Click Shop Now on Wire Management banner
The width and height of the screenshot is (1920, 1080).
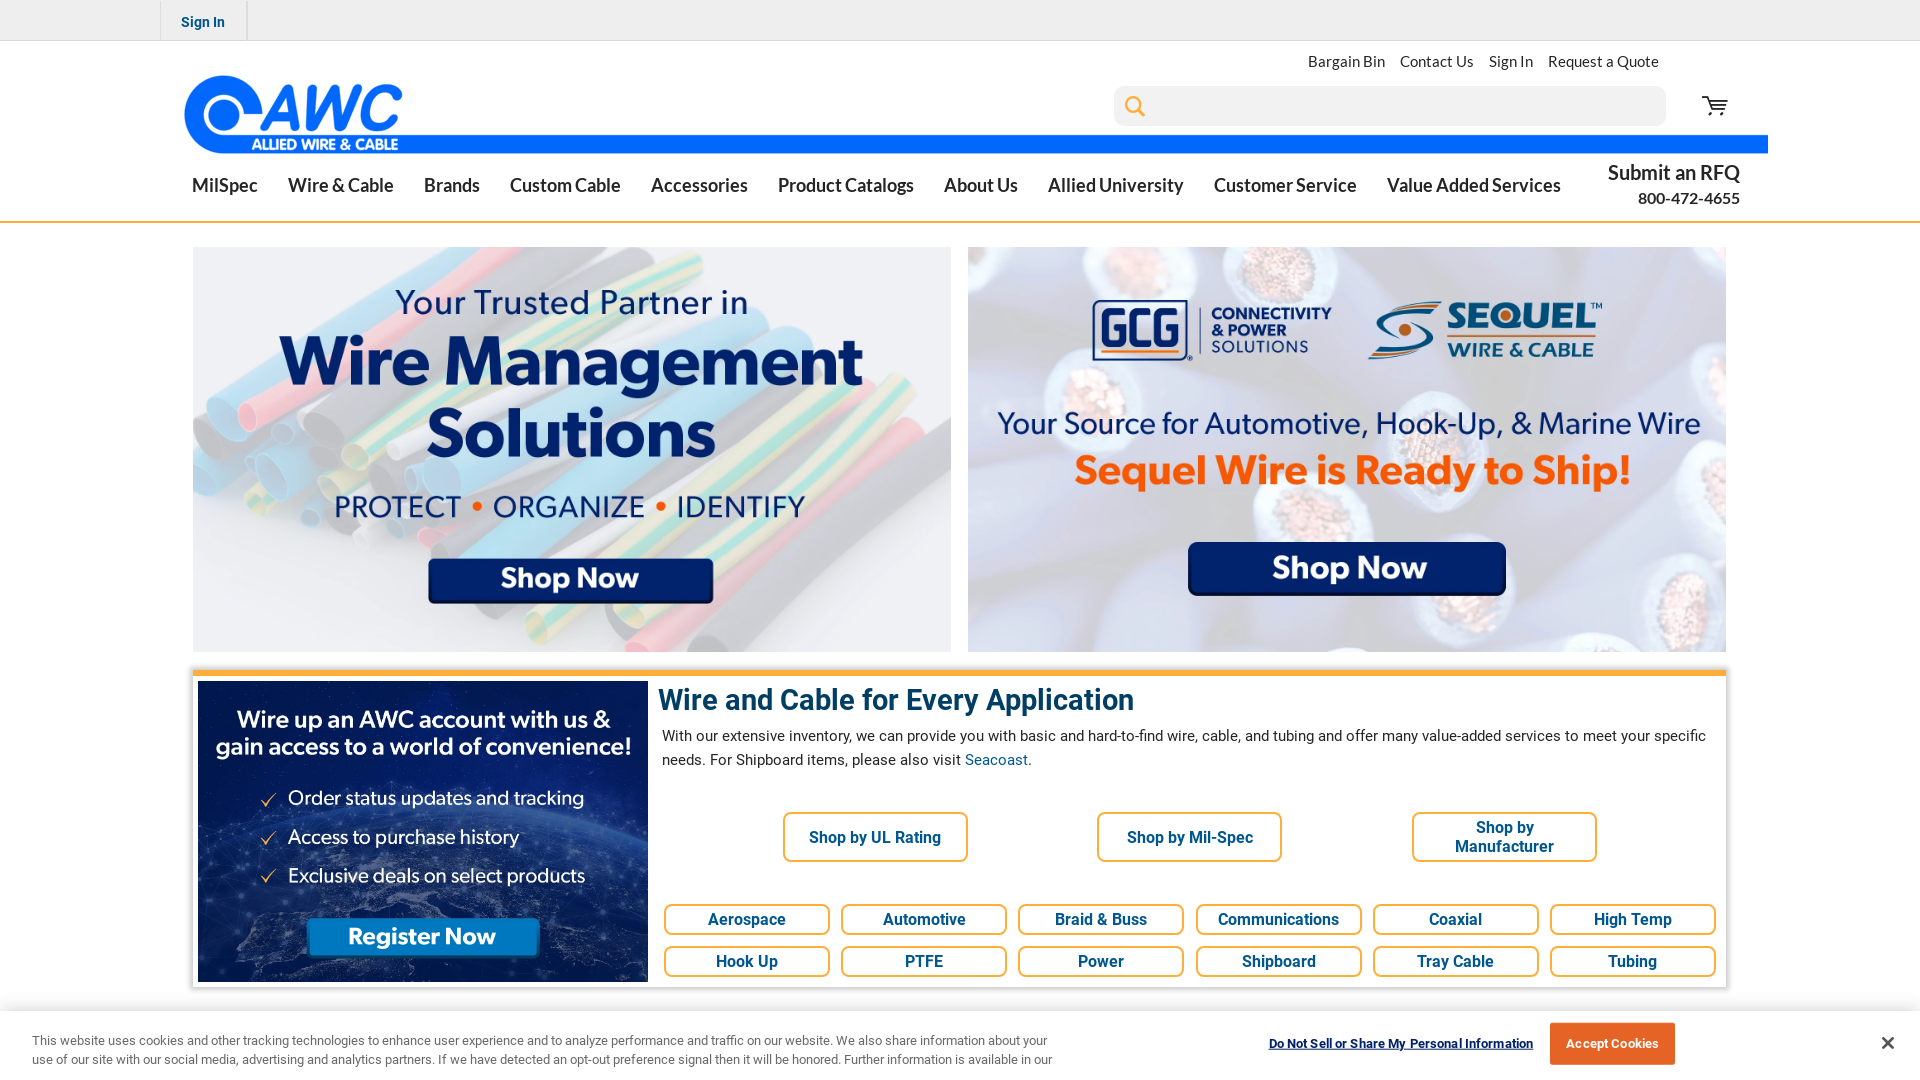click(571, 580)
